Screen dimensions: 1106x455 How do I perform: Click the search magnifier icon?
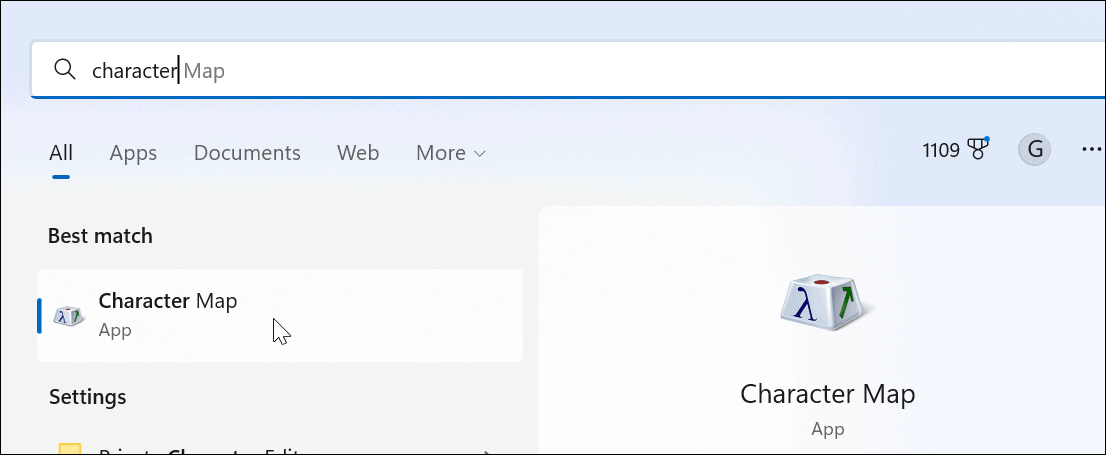[x=64, y=69]
